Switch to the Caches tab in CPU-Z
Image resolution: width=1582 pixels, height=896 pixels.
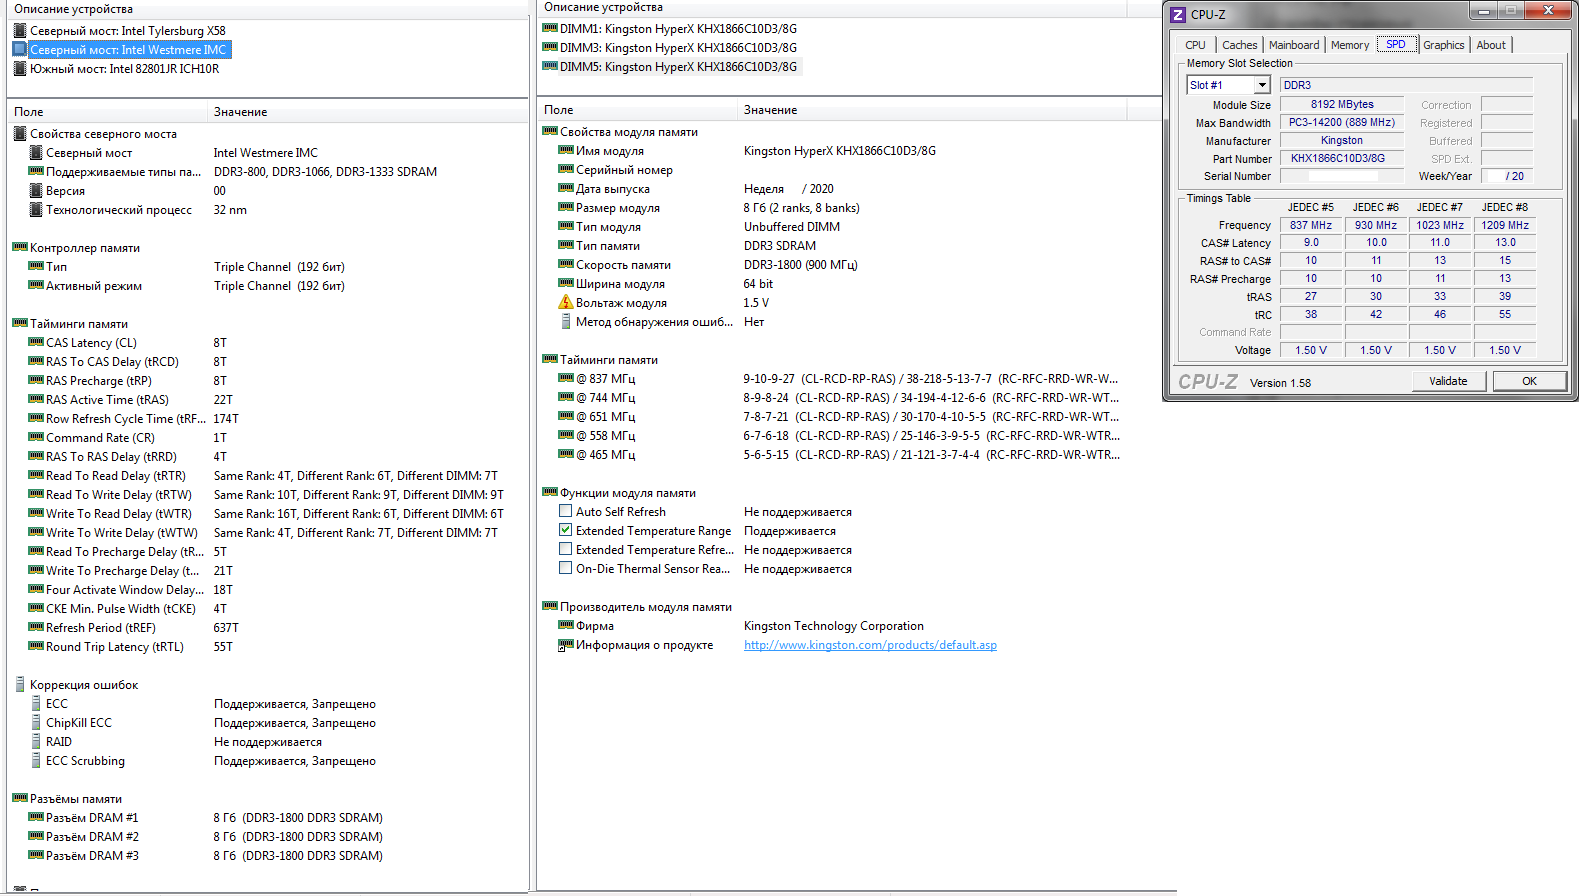point(1240,45)
